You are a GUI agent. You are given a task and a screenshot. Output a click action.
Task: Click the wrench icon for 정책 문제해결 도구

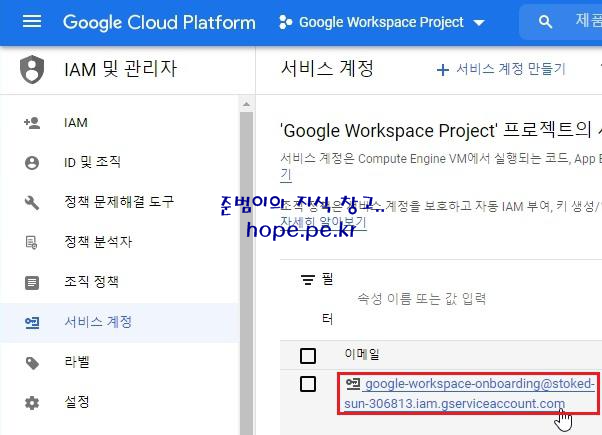point(32,203)
